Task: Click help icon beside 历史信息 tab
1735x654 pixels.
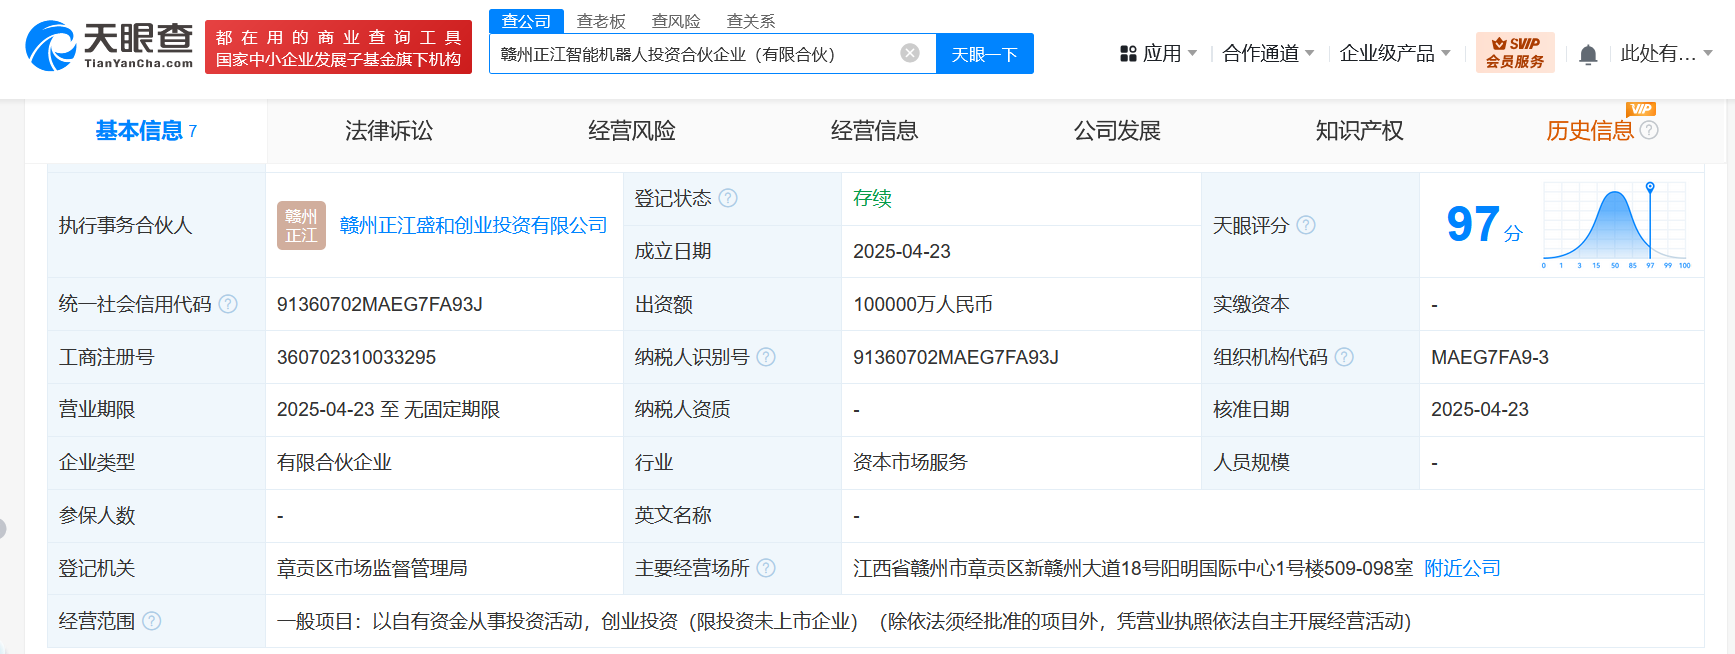Action: pos(1649,130)
